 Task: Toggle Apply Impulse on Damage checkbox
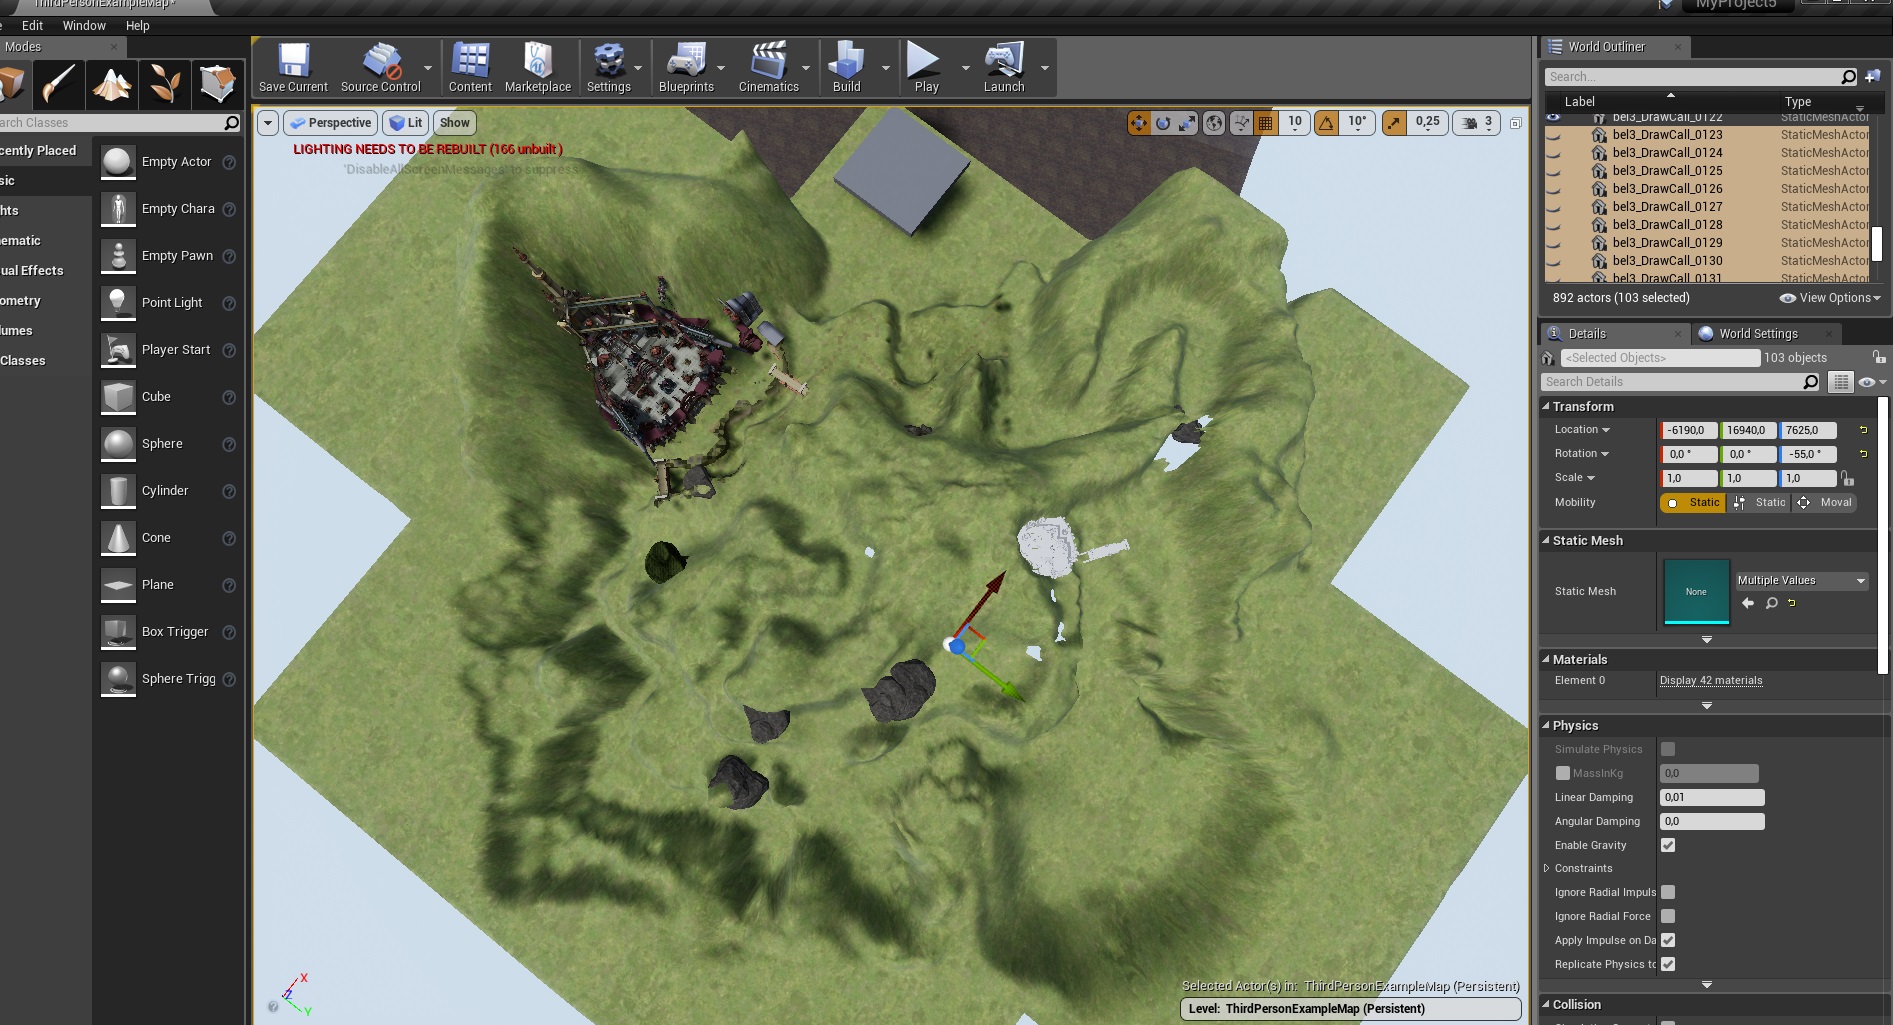pos(1668,940)
